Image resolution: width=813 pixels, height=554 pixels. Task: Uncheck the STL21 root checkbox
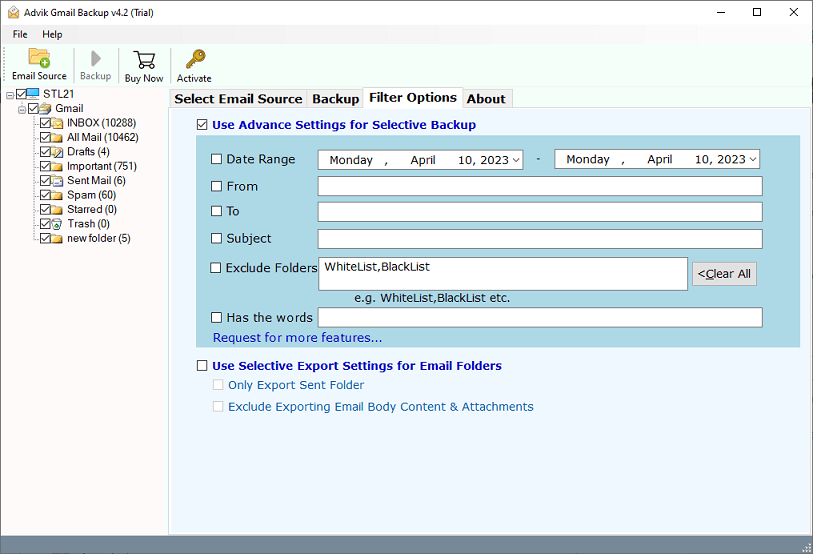point(21,94)
